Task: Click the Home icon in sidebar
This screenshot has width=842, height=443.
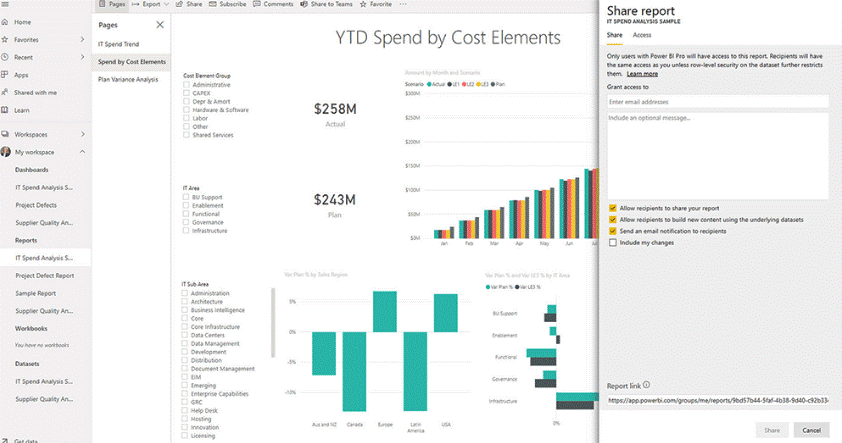Action: (5, 22)
